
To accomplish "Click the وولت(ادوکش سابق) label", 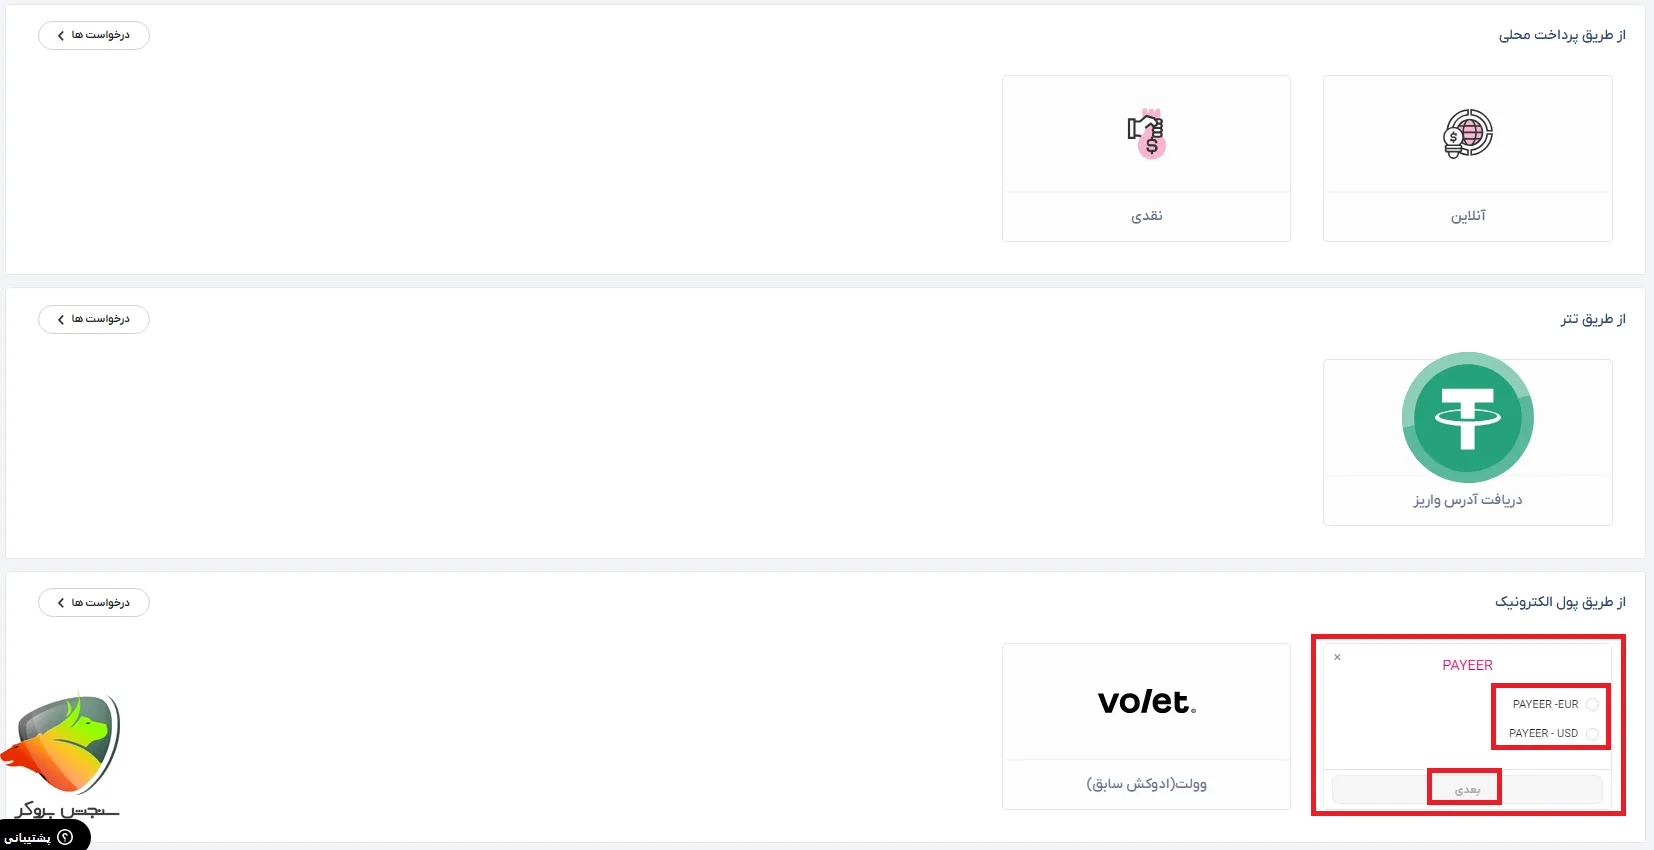I will (1146, 784).
